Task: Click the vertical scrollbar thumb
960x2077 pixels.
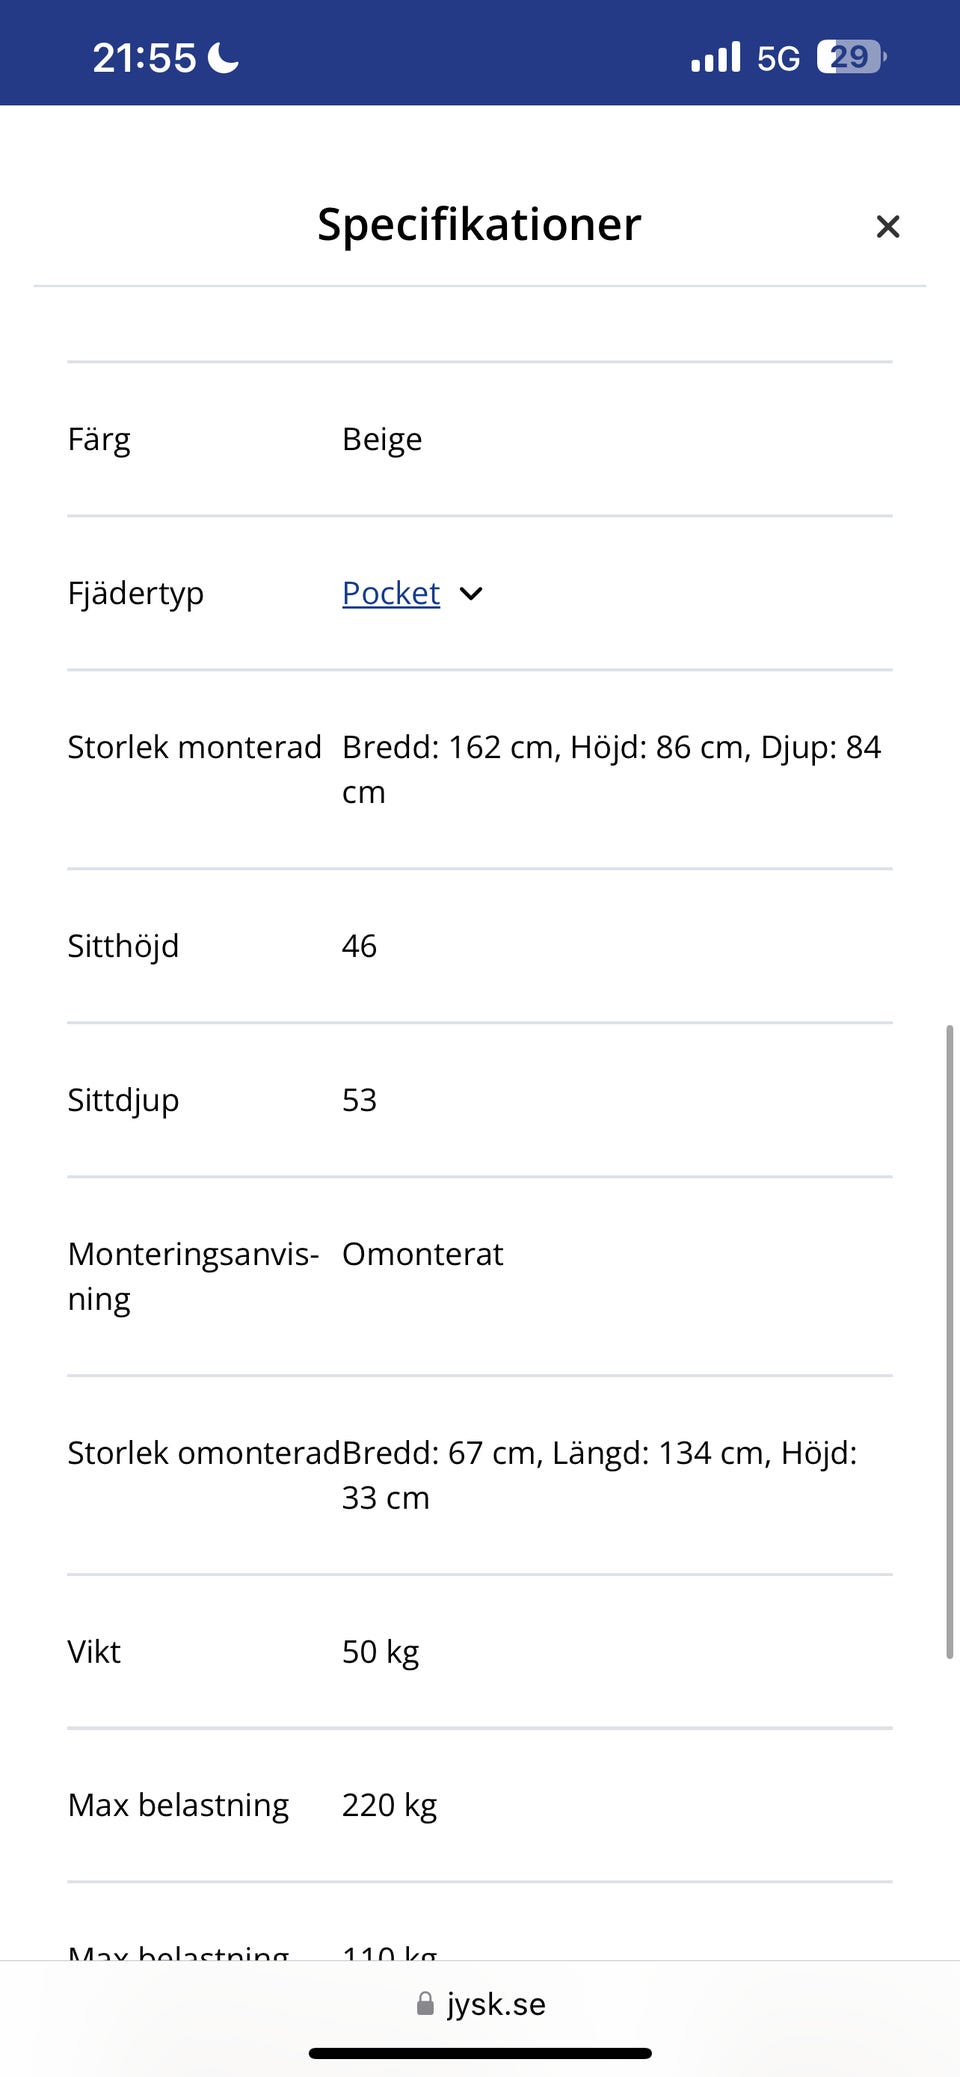Action: (949, 1342)
